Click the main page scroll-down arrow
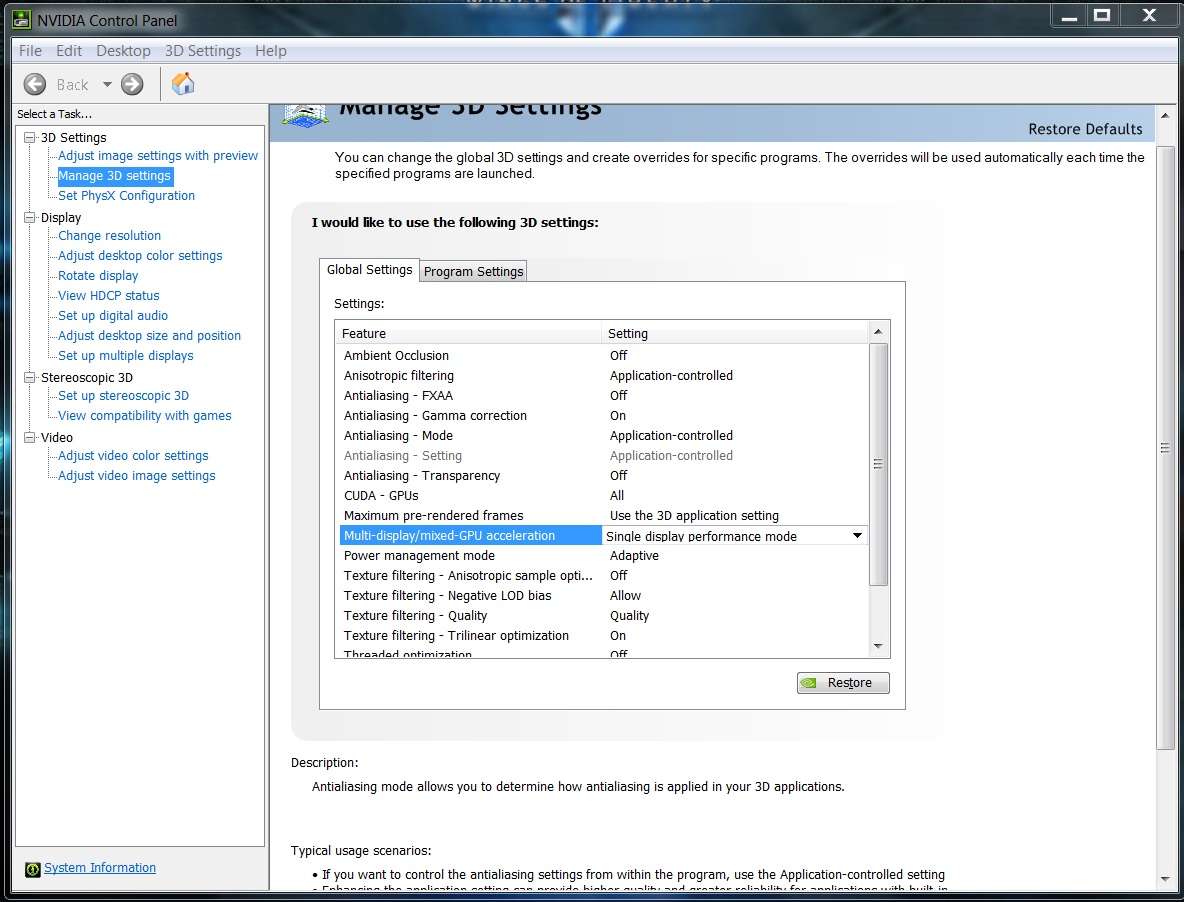1184x902 pixels. tap(1165, 879)
